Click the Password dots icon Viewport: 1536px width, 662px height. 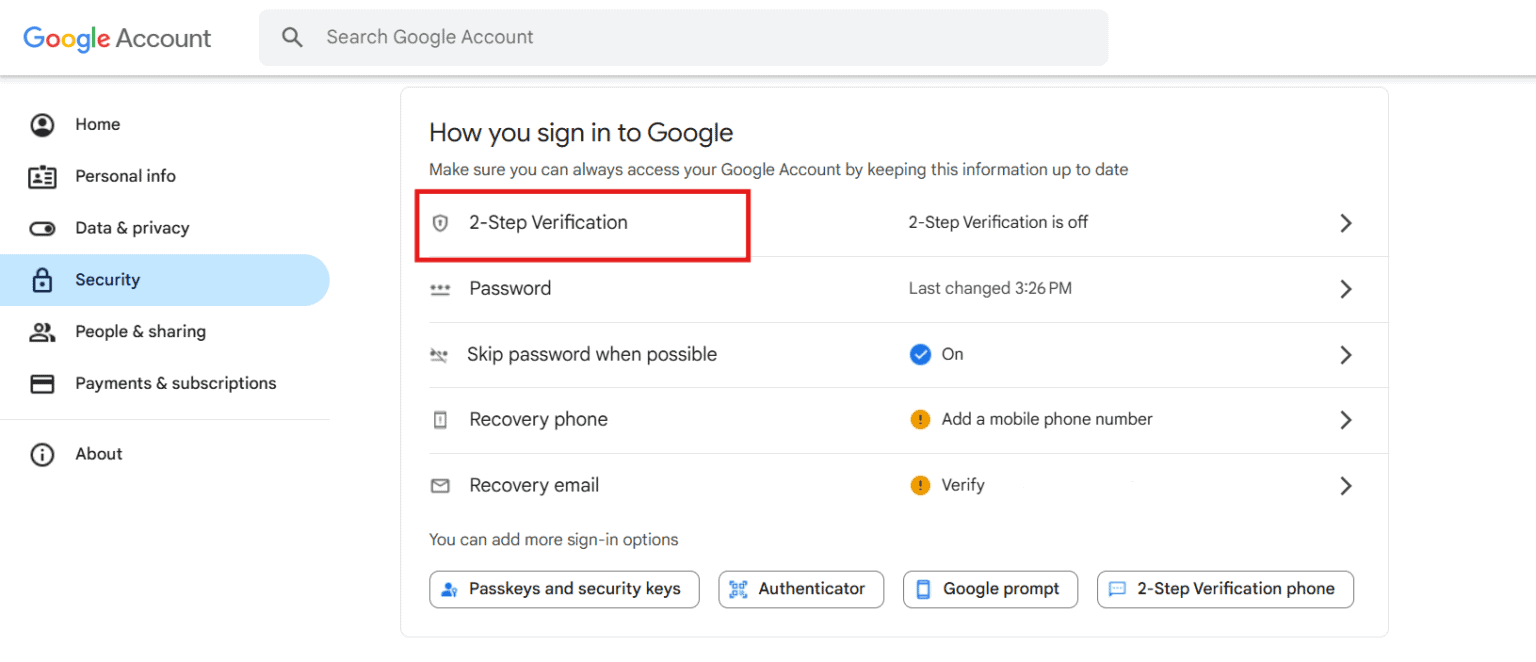pyautogui.click(x=440, y=288)
